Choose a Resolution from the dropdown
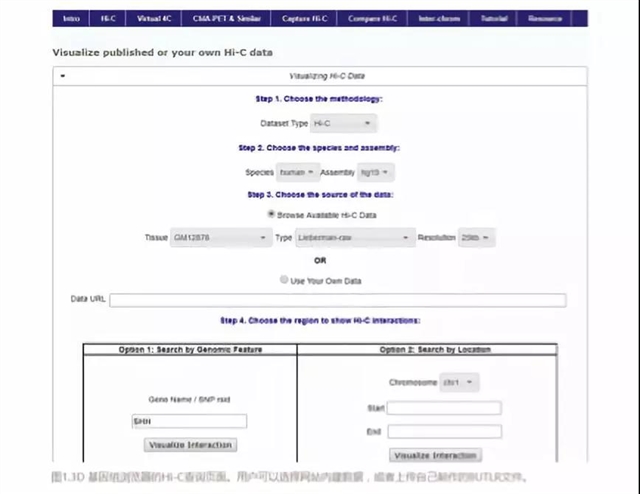640x494 pixels. click(477, 238)
